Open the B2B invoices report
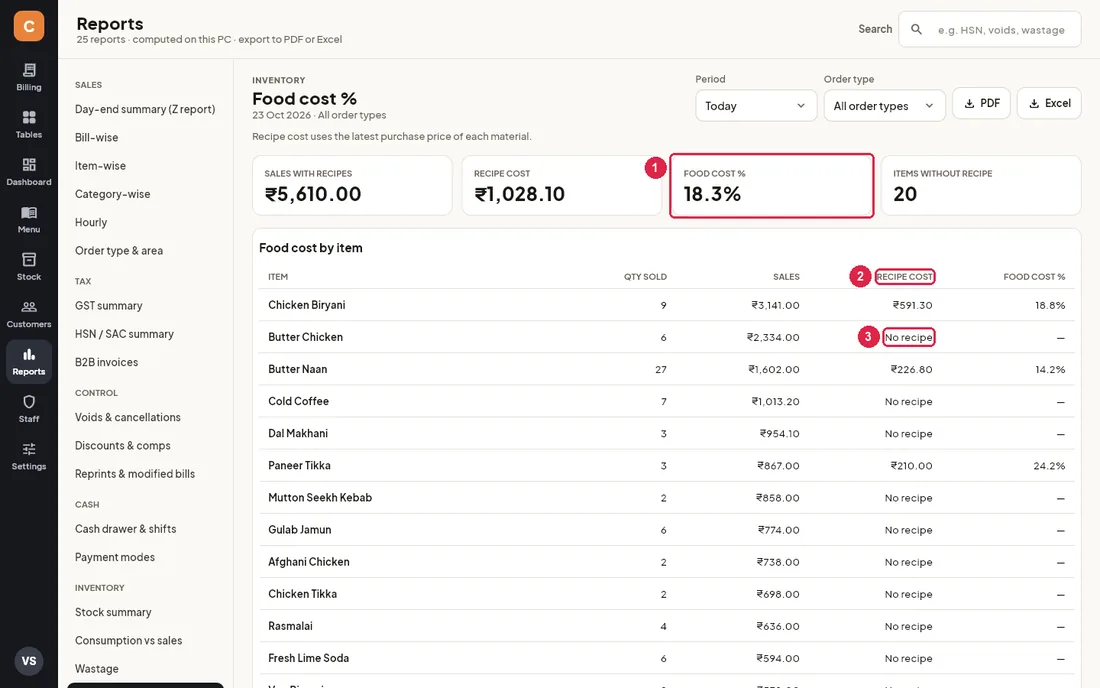This screenshot has width=1100, height=688. pyautogui.click(x=107, y=362)
